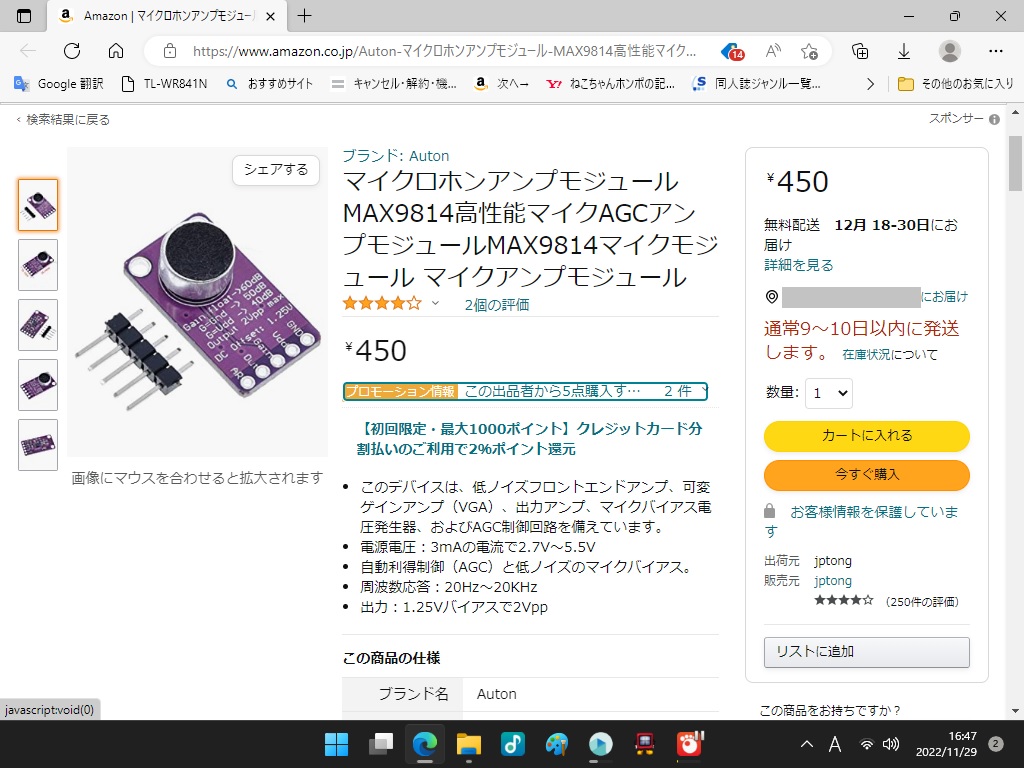The width and height of the screenshot is (1024, 768).
Task: Open the その他のお気に入り folder
Action: tap(955, 84)
